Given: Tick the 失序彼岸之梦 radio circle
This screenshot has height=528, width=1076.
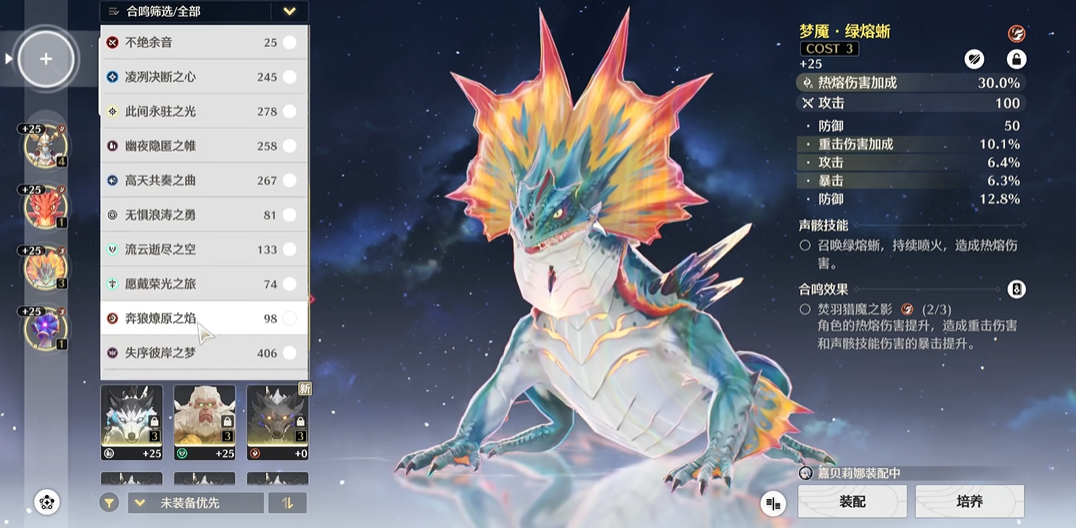Looking at the screenshot, I should [x=290, y=353].
